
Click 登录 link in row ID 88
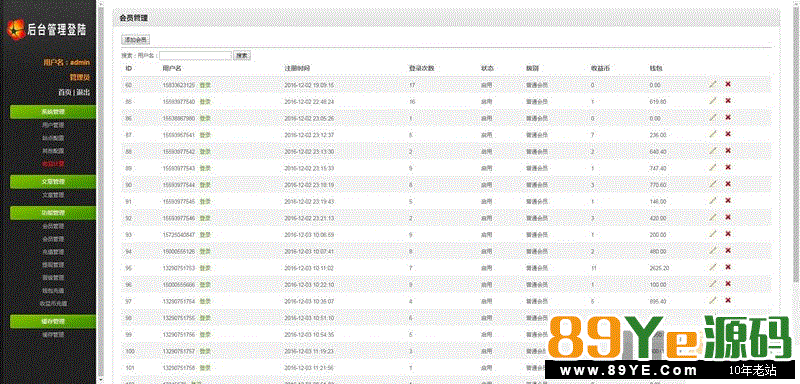pos(205,151)
